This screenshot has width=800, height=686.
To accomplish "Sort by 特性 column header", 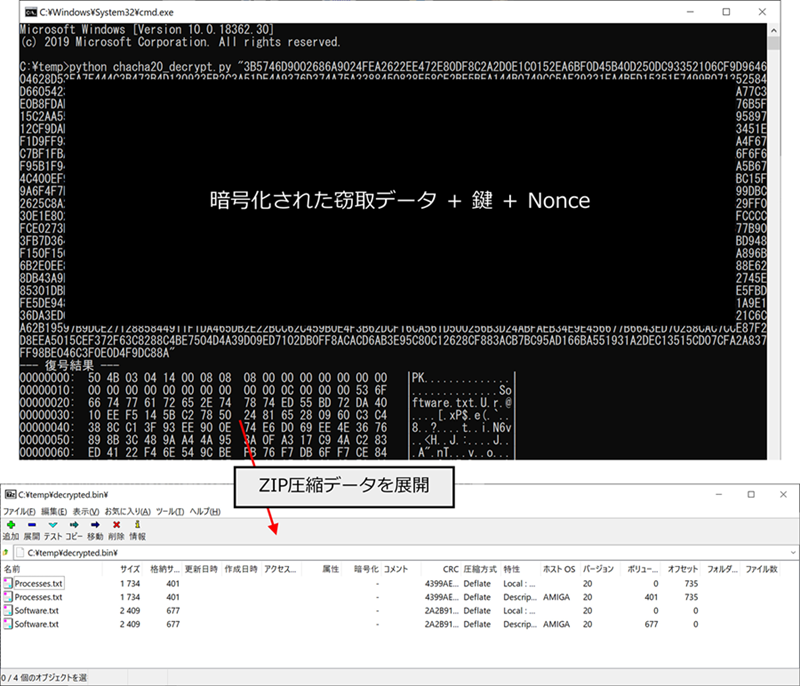I will (x=512, y=569).
